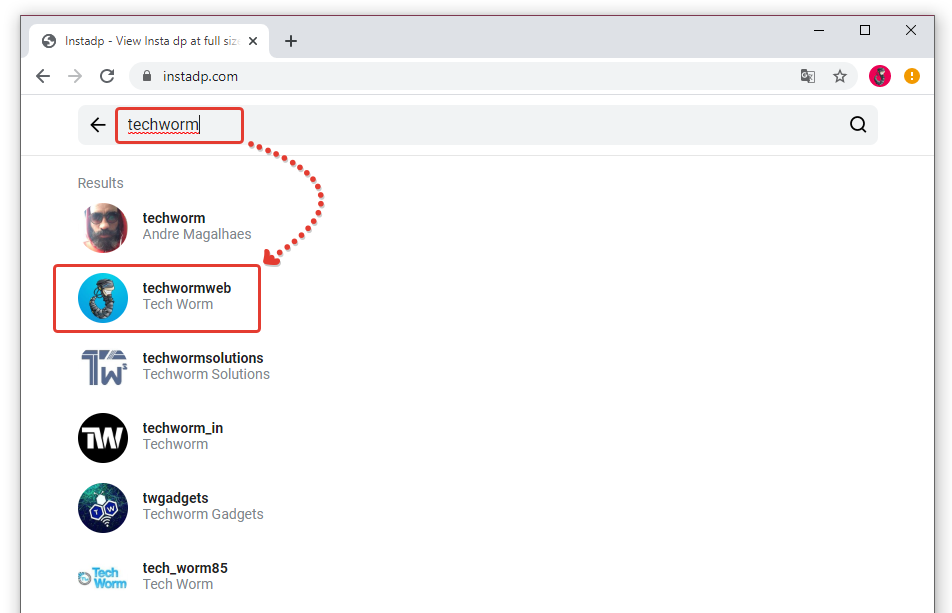Bookmark this page with the star icon
Viewport: 952px width, 613px height.
[840, 76]
